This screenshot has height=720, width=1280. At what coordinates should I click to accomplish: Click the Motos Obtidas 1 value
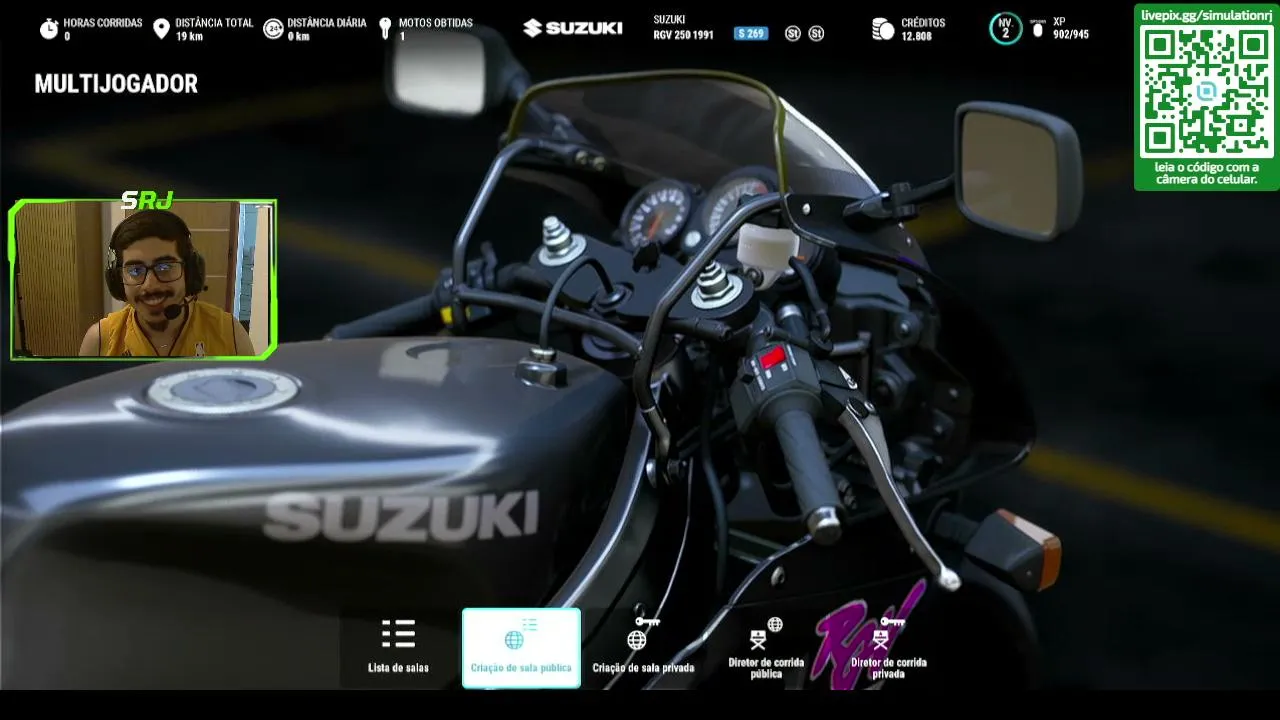[x=402, y=36]
